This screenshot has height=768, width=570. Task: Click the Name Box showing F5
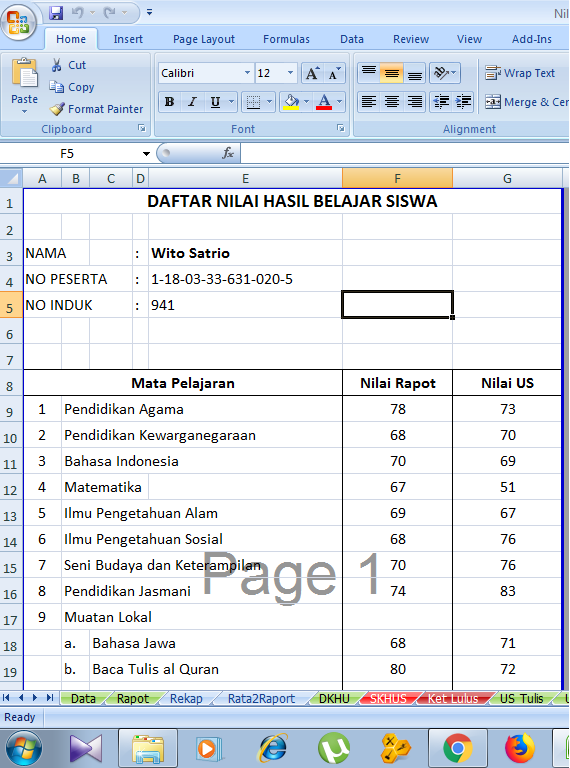coord(67,154)
